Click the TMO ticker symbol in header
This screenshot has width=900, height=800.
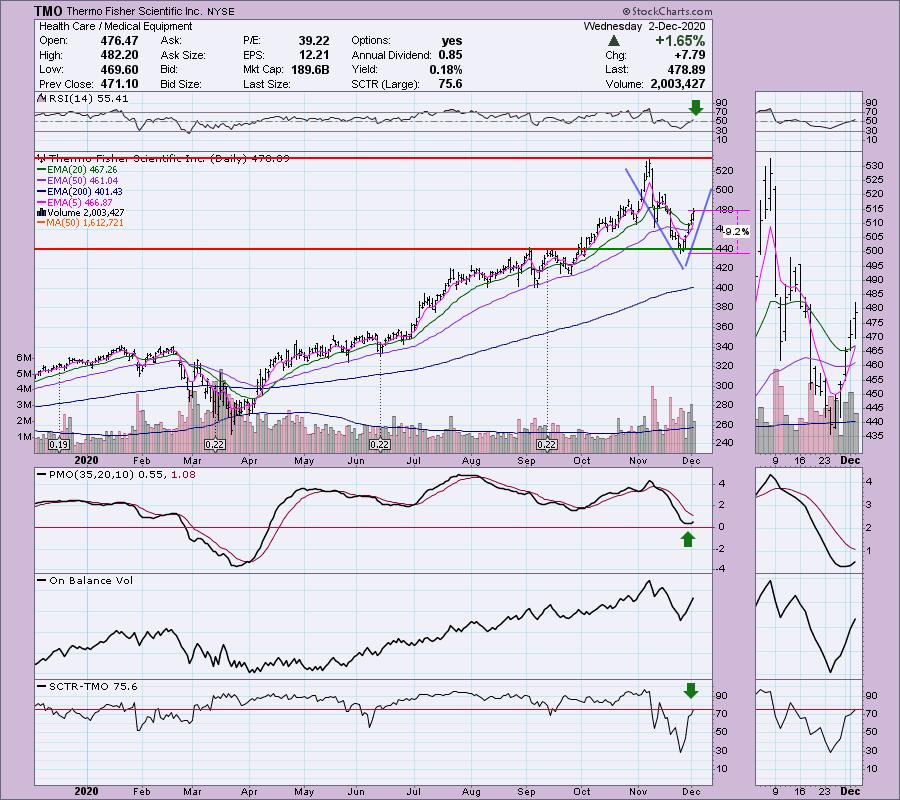click(x=49, y=11)
